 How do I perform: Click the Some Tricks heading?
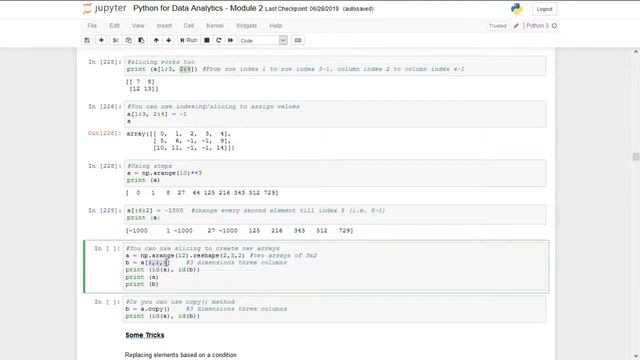click(145, 335)
